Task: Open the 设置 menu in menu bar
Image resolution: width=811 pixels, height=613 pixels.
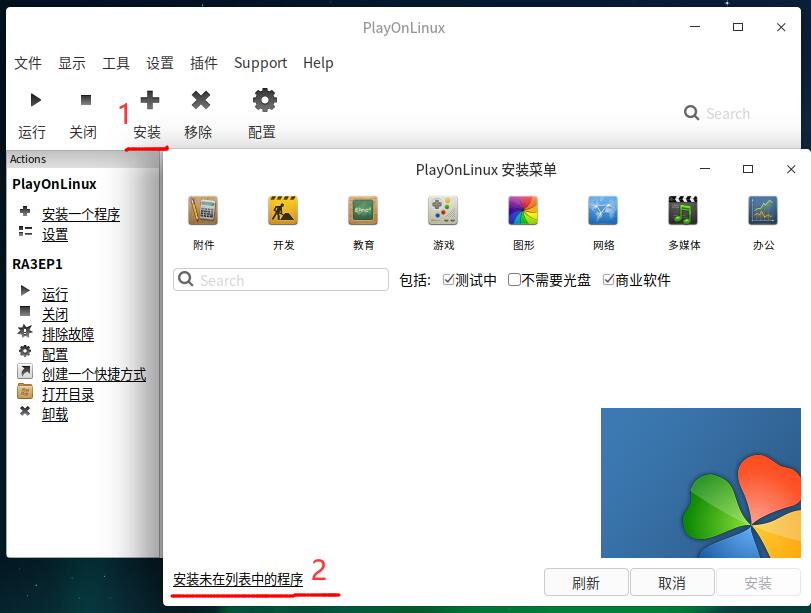Action: pyautogui.click(x=160, y=63)
